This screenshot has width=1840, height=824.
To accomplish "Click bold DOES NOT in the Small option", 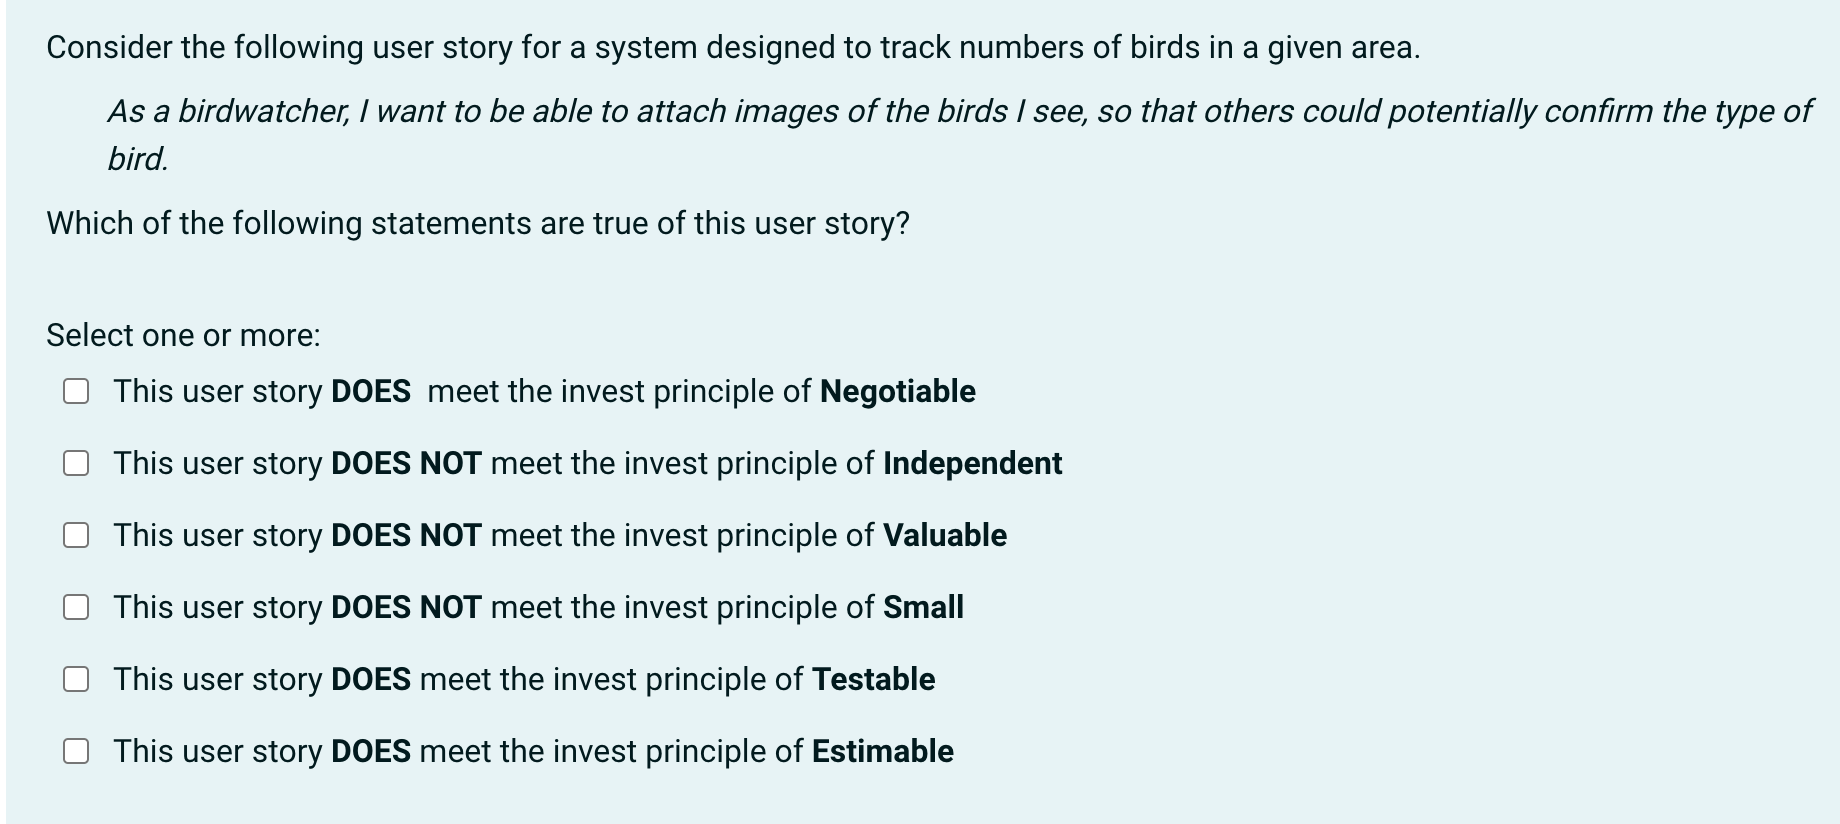I will coord(406,607).
